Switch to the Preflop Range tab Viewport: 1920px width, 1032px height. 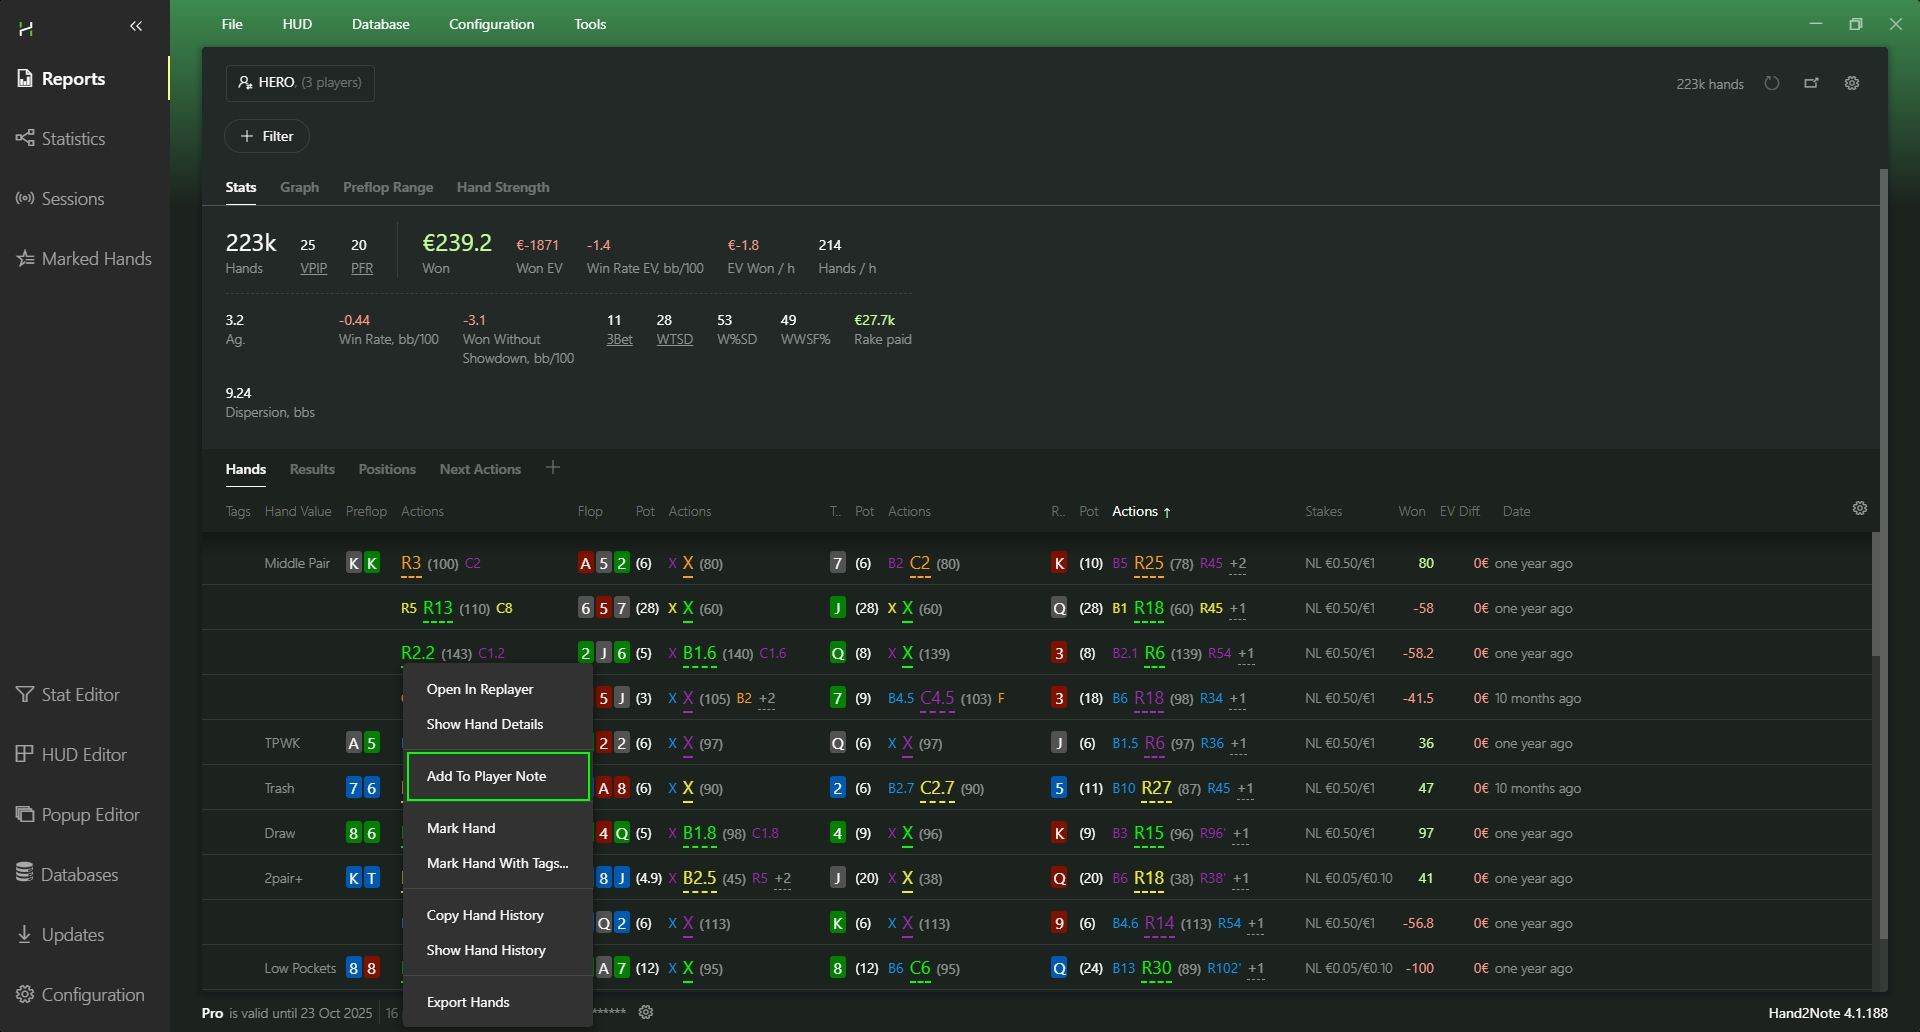(x=388, y=188)
